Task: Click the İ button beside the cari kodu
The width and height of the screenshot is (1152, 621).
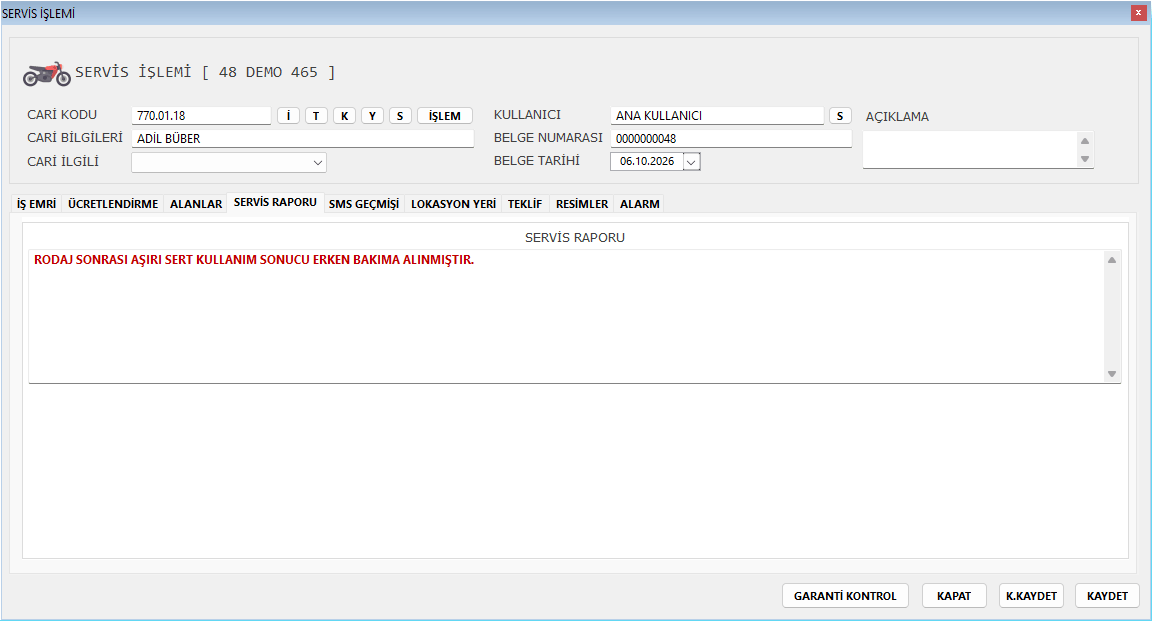Action: pyautogui.click(x=288, y=115)
